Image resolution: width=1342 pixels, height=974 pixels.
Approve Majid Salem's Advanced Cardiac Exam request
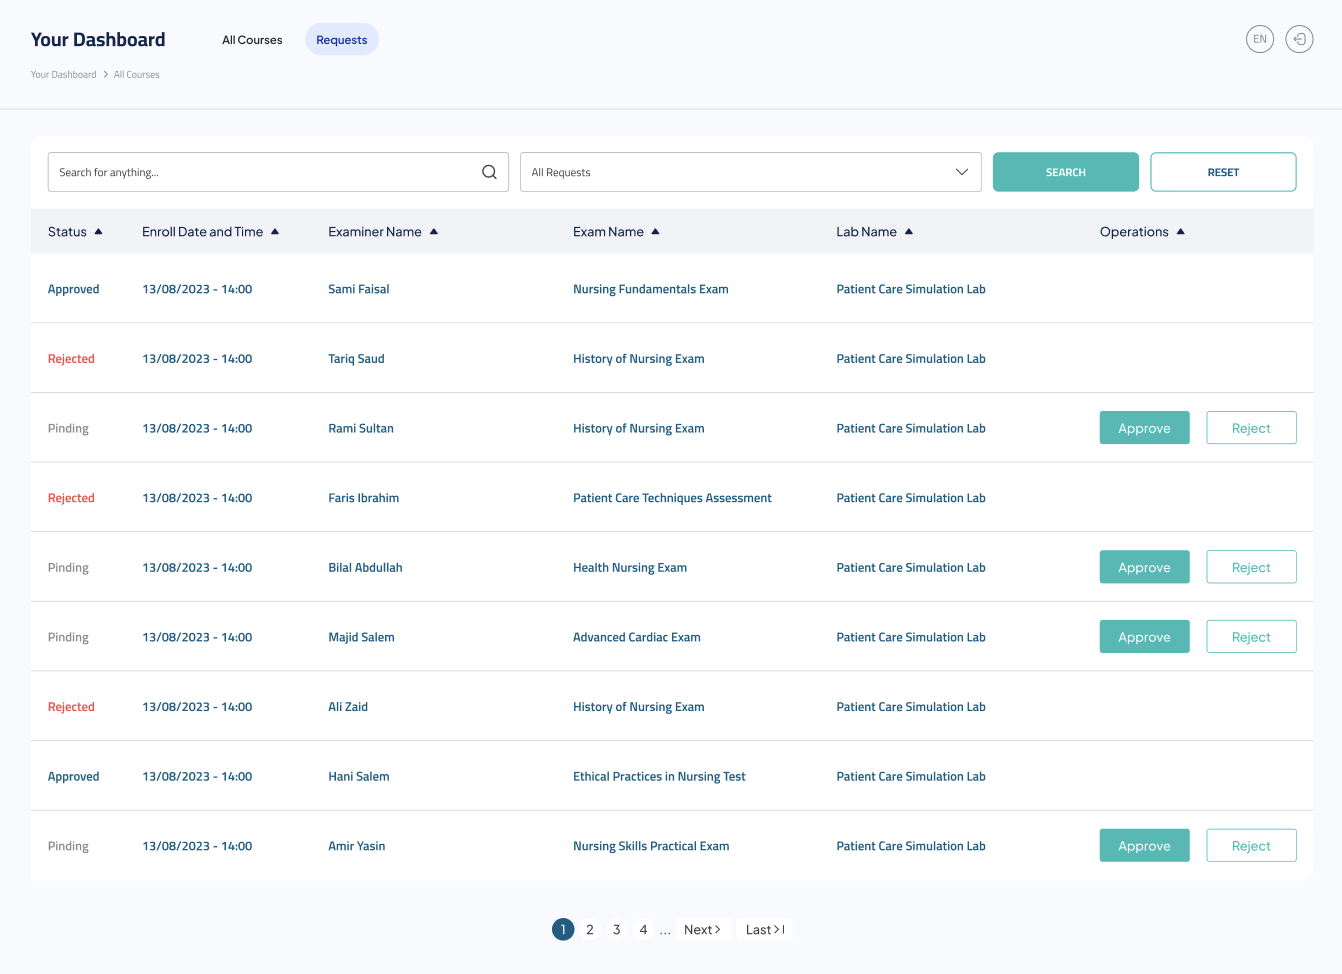(x=1144, y=637)
